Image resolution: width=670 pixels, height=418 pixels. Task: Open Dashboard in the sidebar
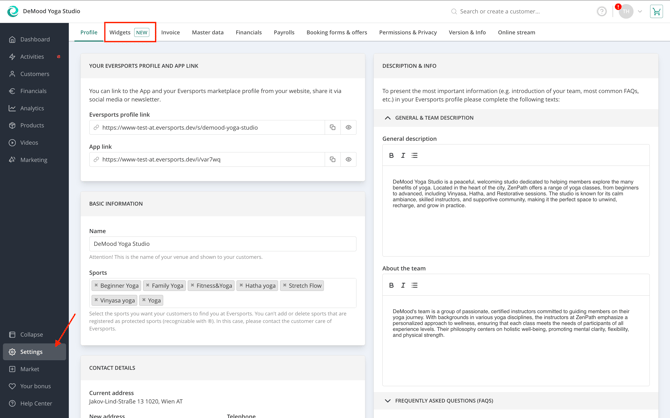(35, 39)
